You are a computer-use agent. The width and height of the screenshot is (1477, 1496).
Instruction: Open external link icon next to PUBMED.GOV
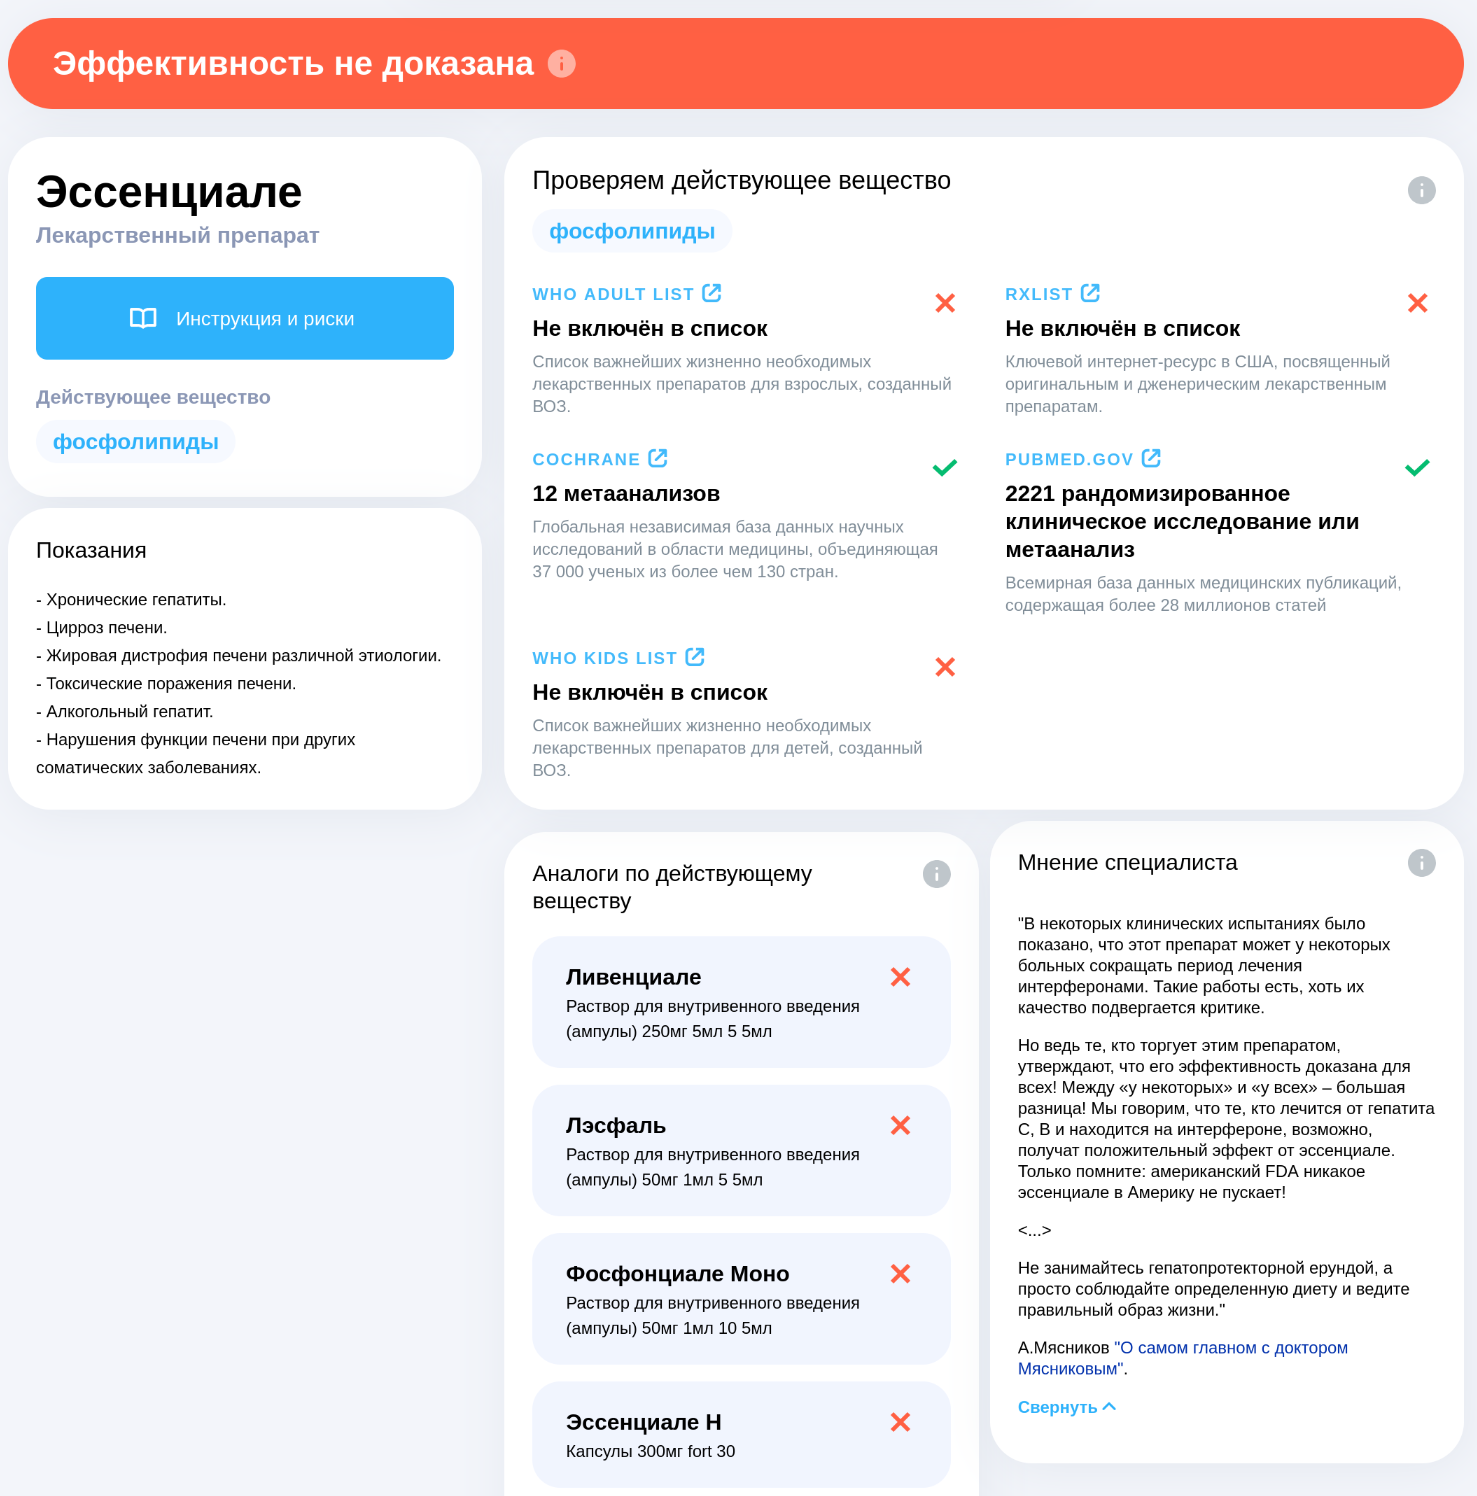tap(1151, 458)
